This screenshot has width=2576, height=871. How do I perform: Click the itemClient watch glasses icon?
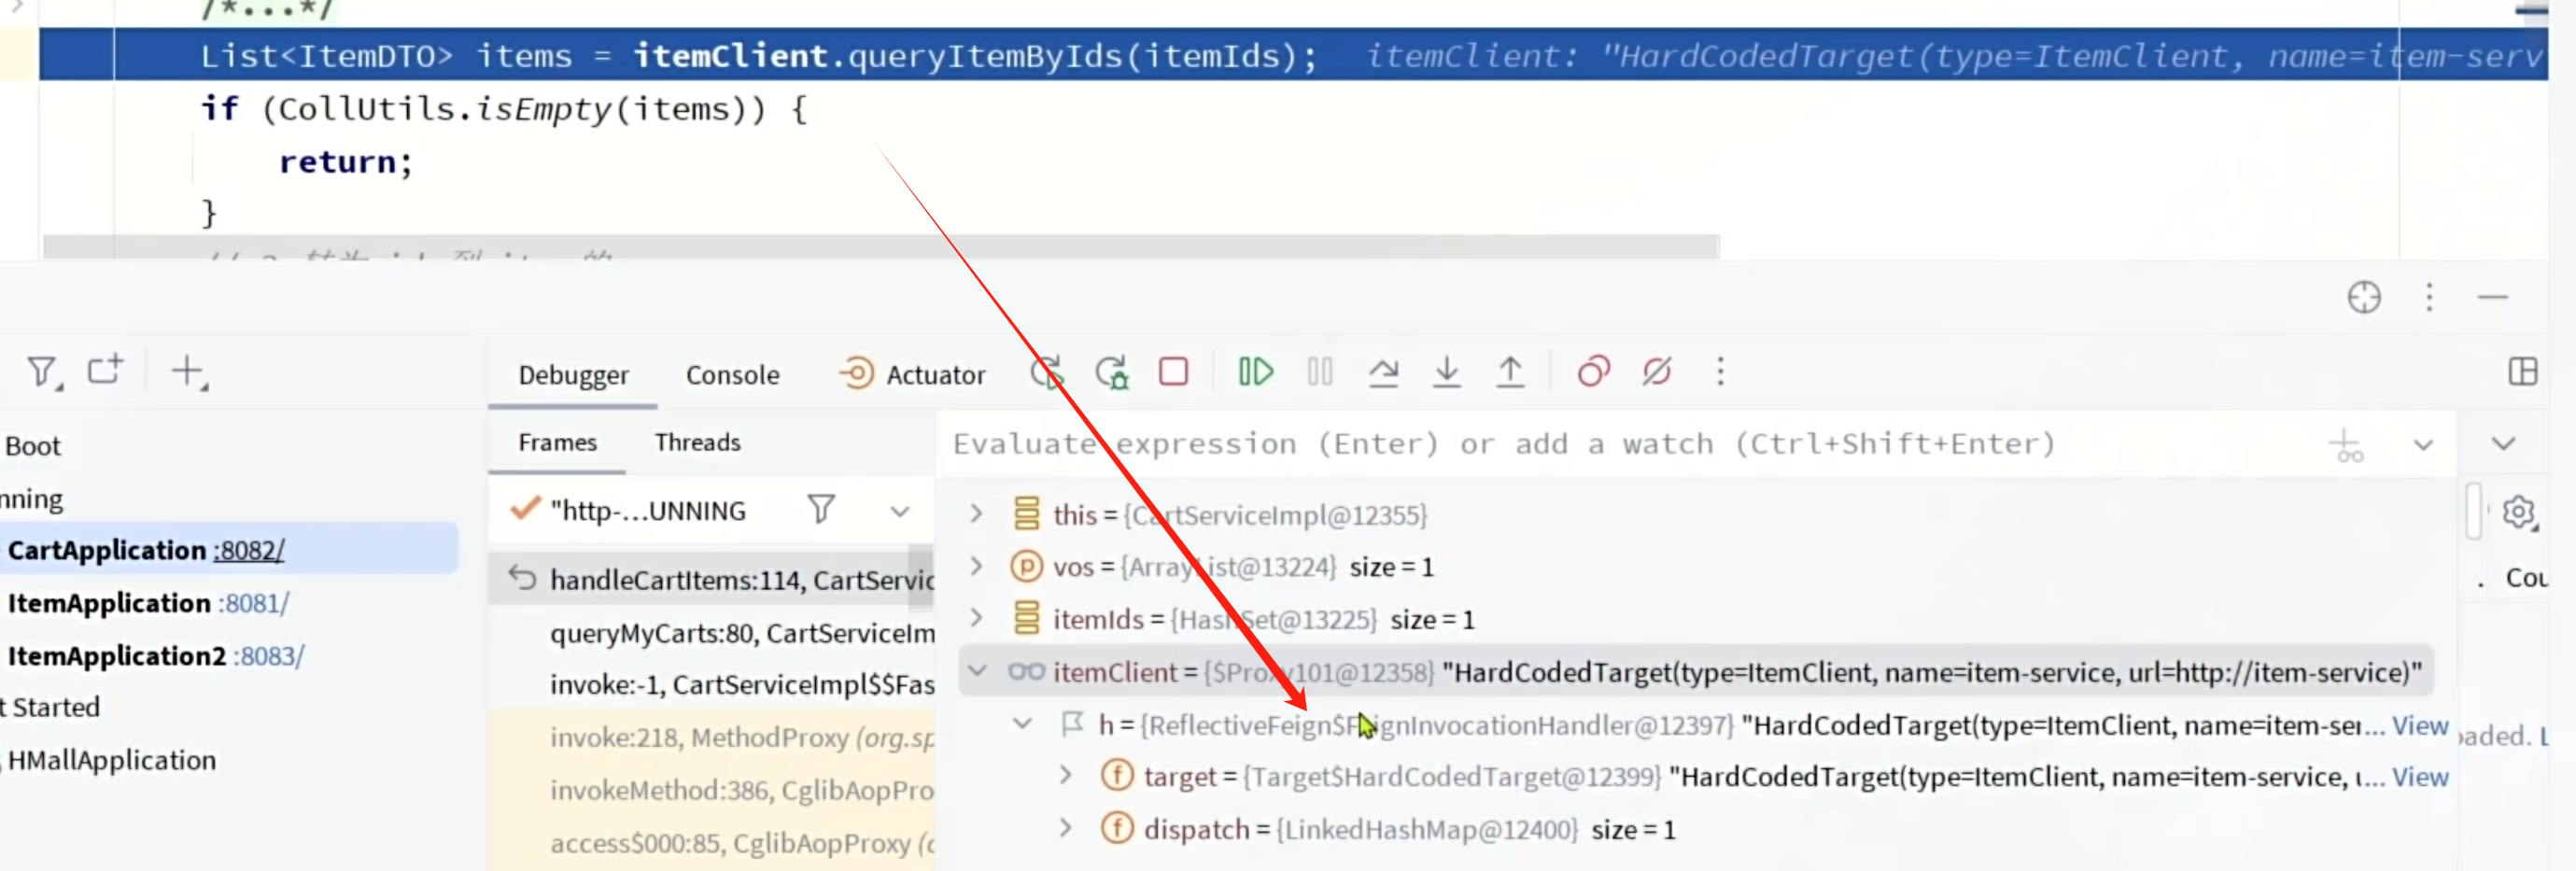tap(1026, 671)
